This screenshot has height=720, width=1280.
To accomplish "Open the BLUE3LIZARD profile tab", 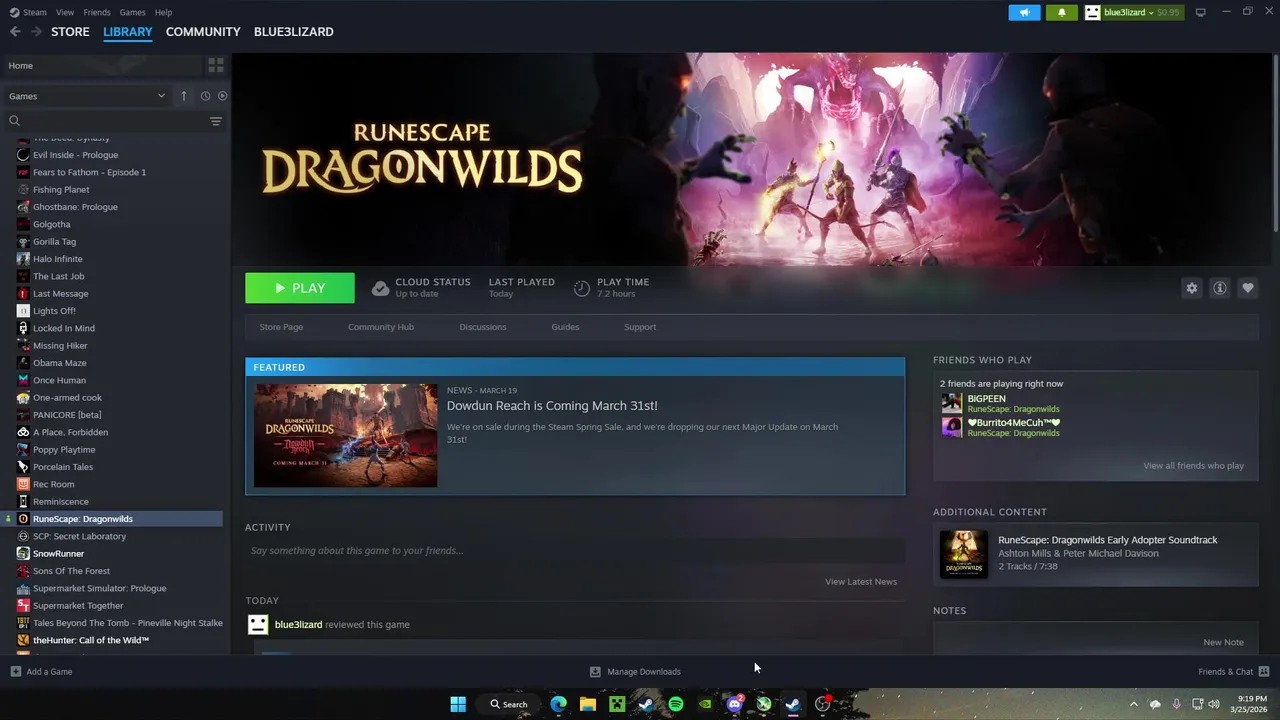I will pos(294,32).
